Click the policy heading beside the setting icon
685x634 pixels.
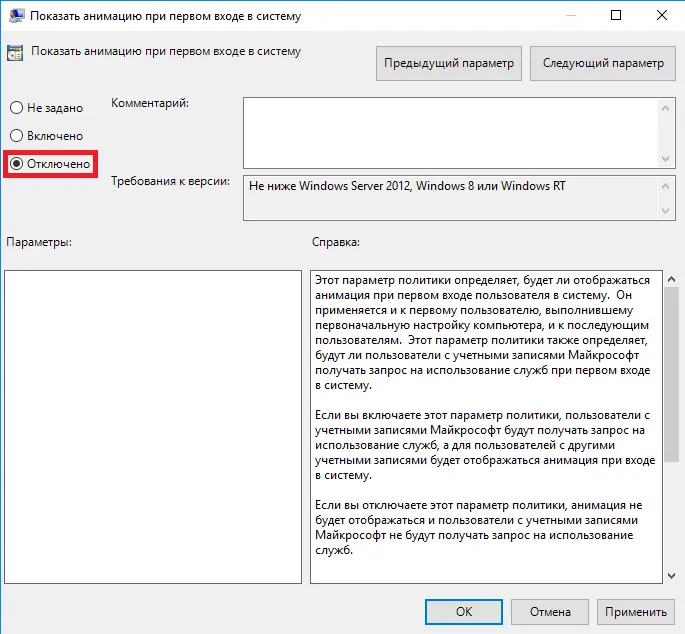tap(166, 52)
